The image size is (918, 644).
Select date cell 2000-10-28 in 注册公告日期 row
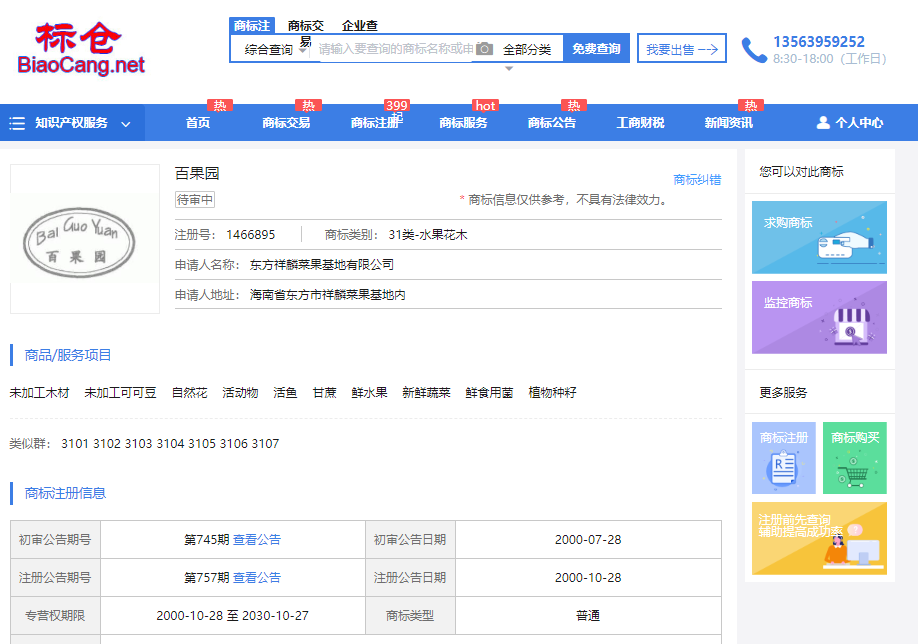click(x=588, y=578)
